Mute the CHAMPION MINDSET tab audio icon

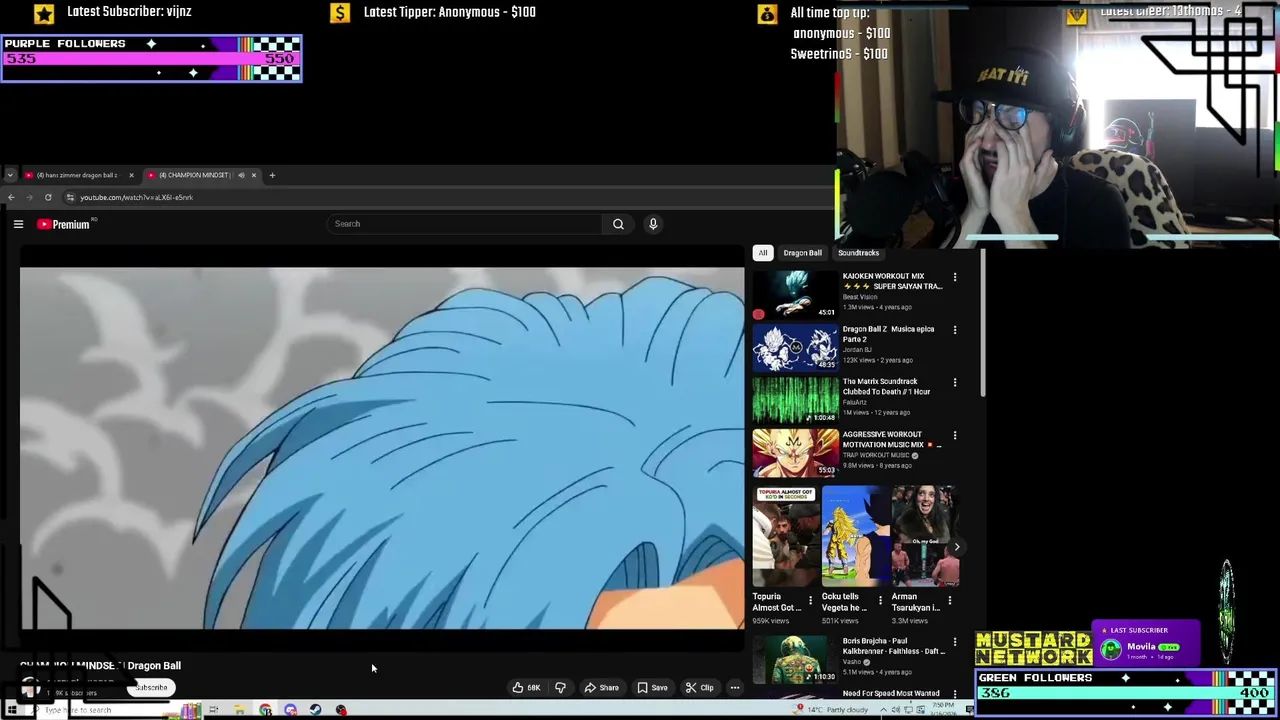(x=241, y=175)
